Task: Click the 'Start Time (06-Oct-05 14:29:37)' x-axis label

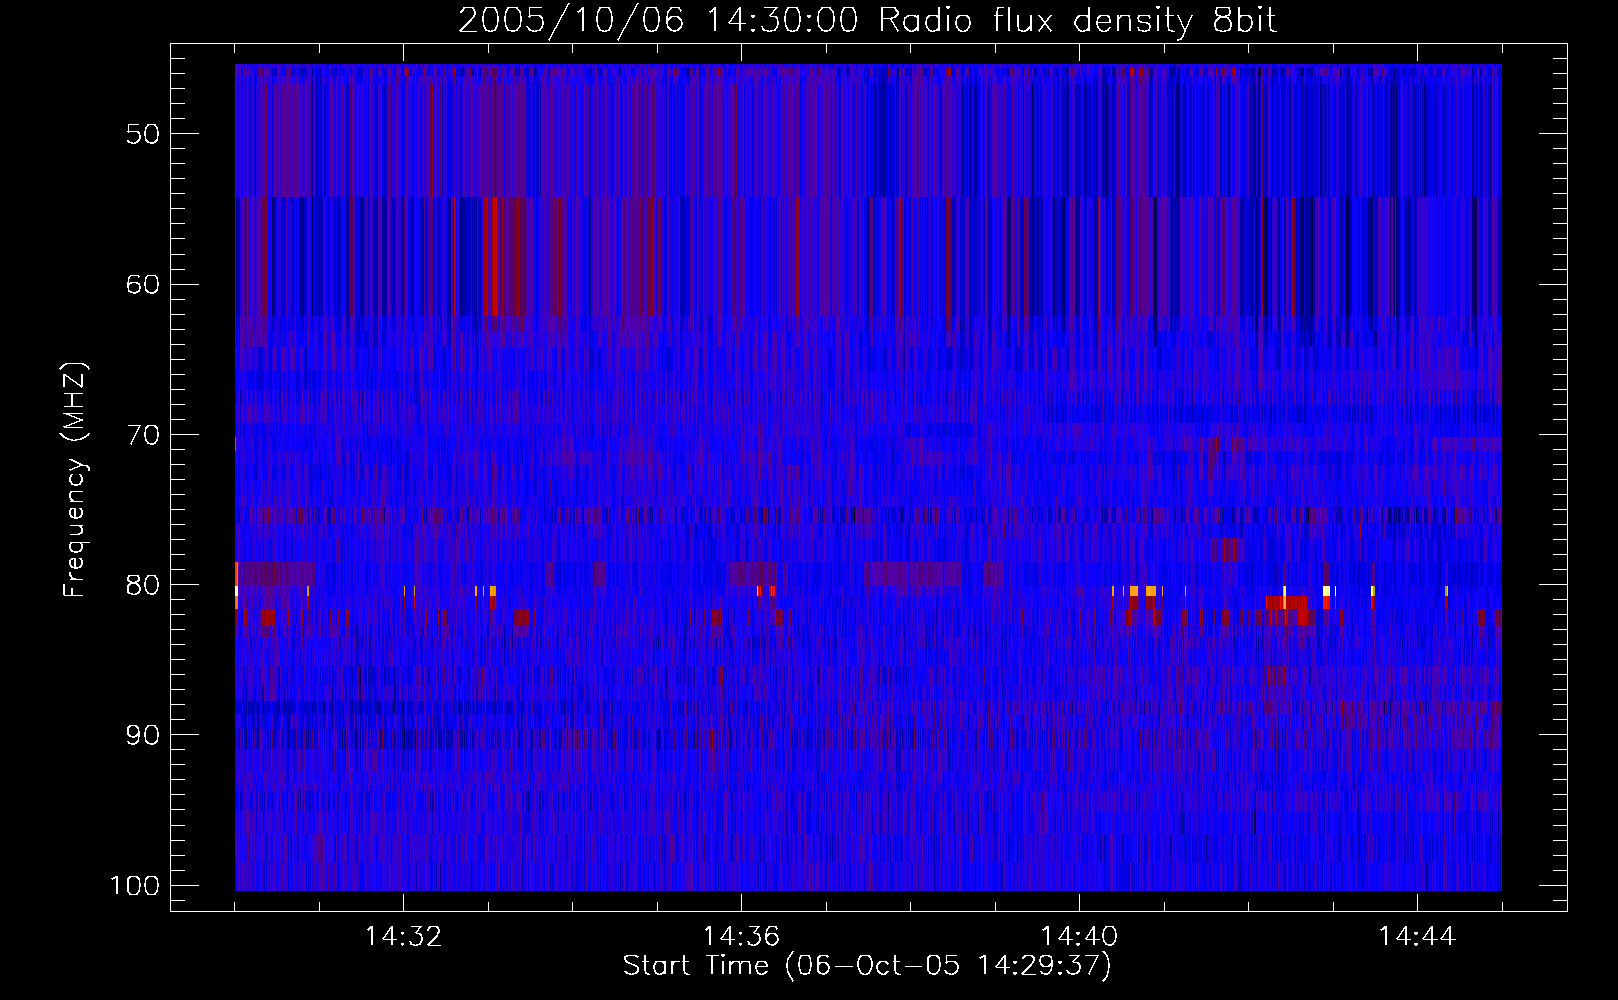Action: [x=867, y=966]
